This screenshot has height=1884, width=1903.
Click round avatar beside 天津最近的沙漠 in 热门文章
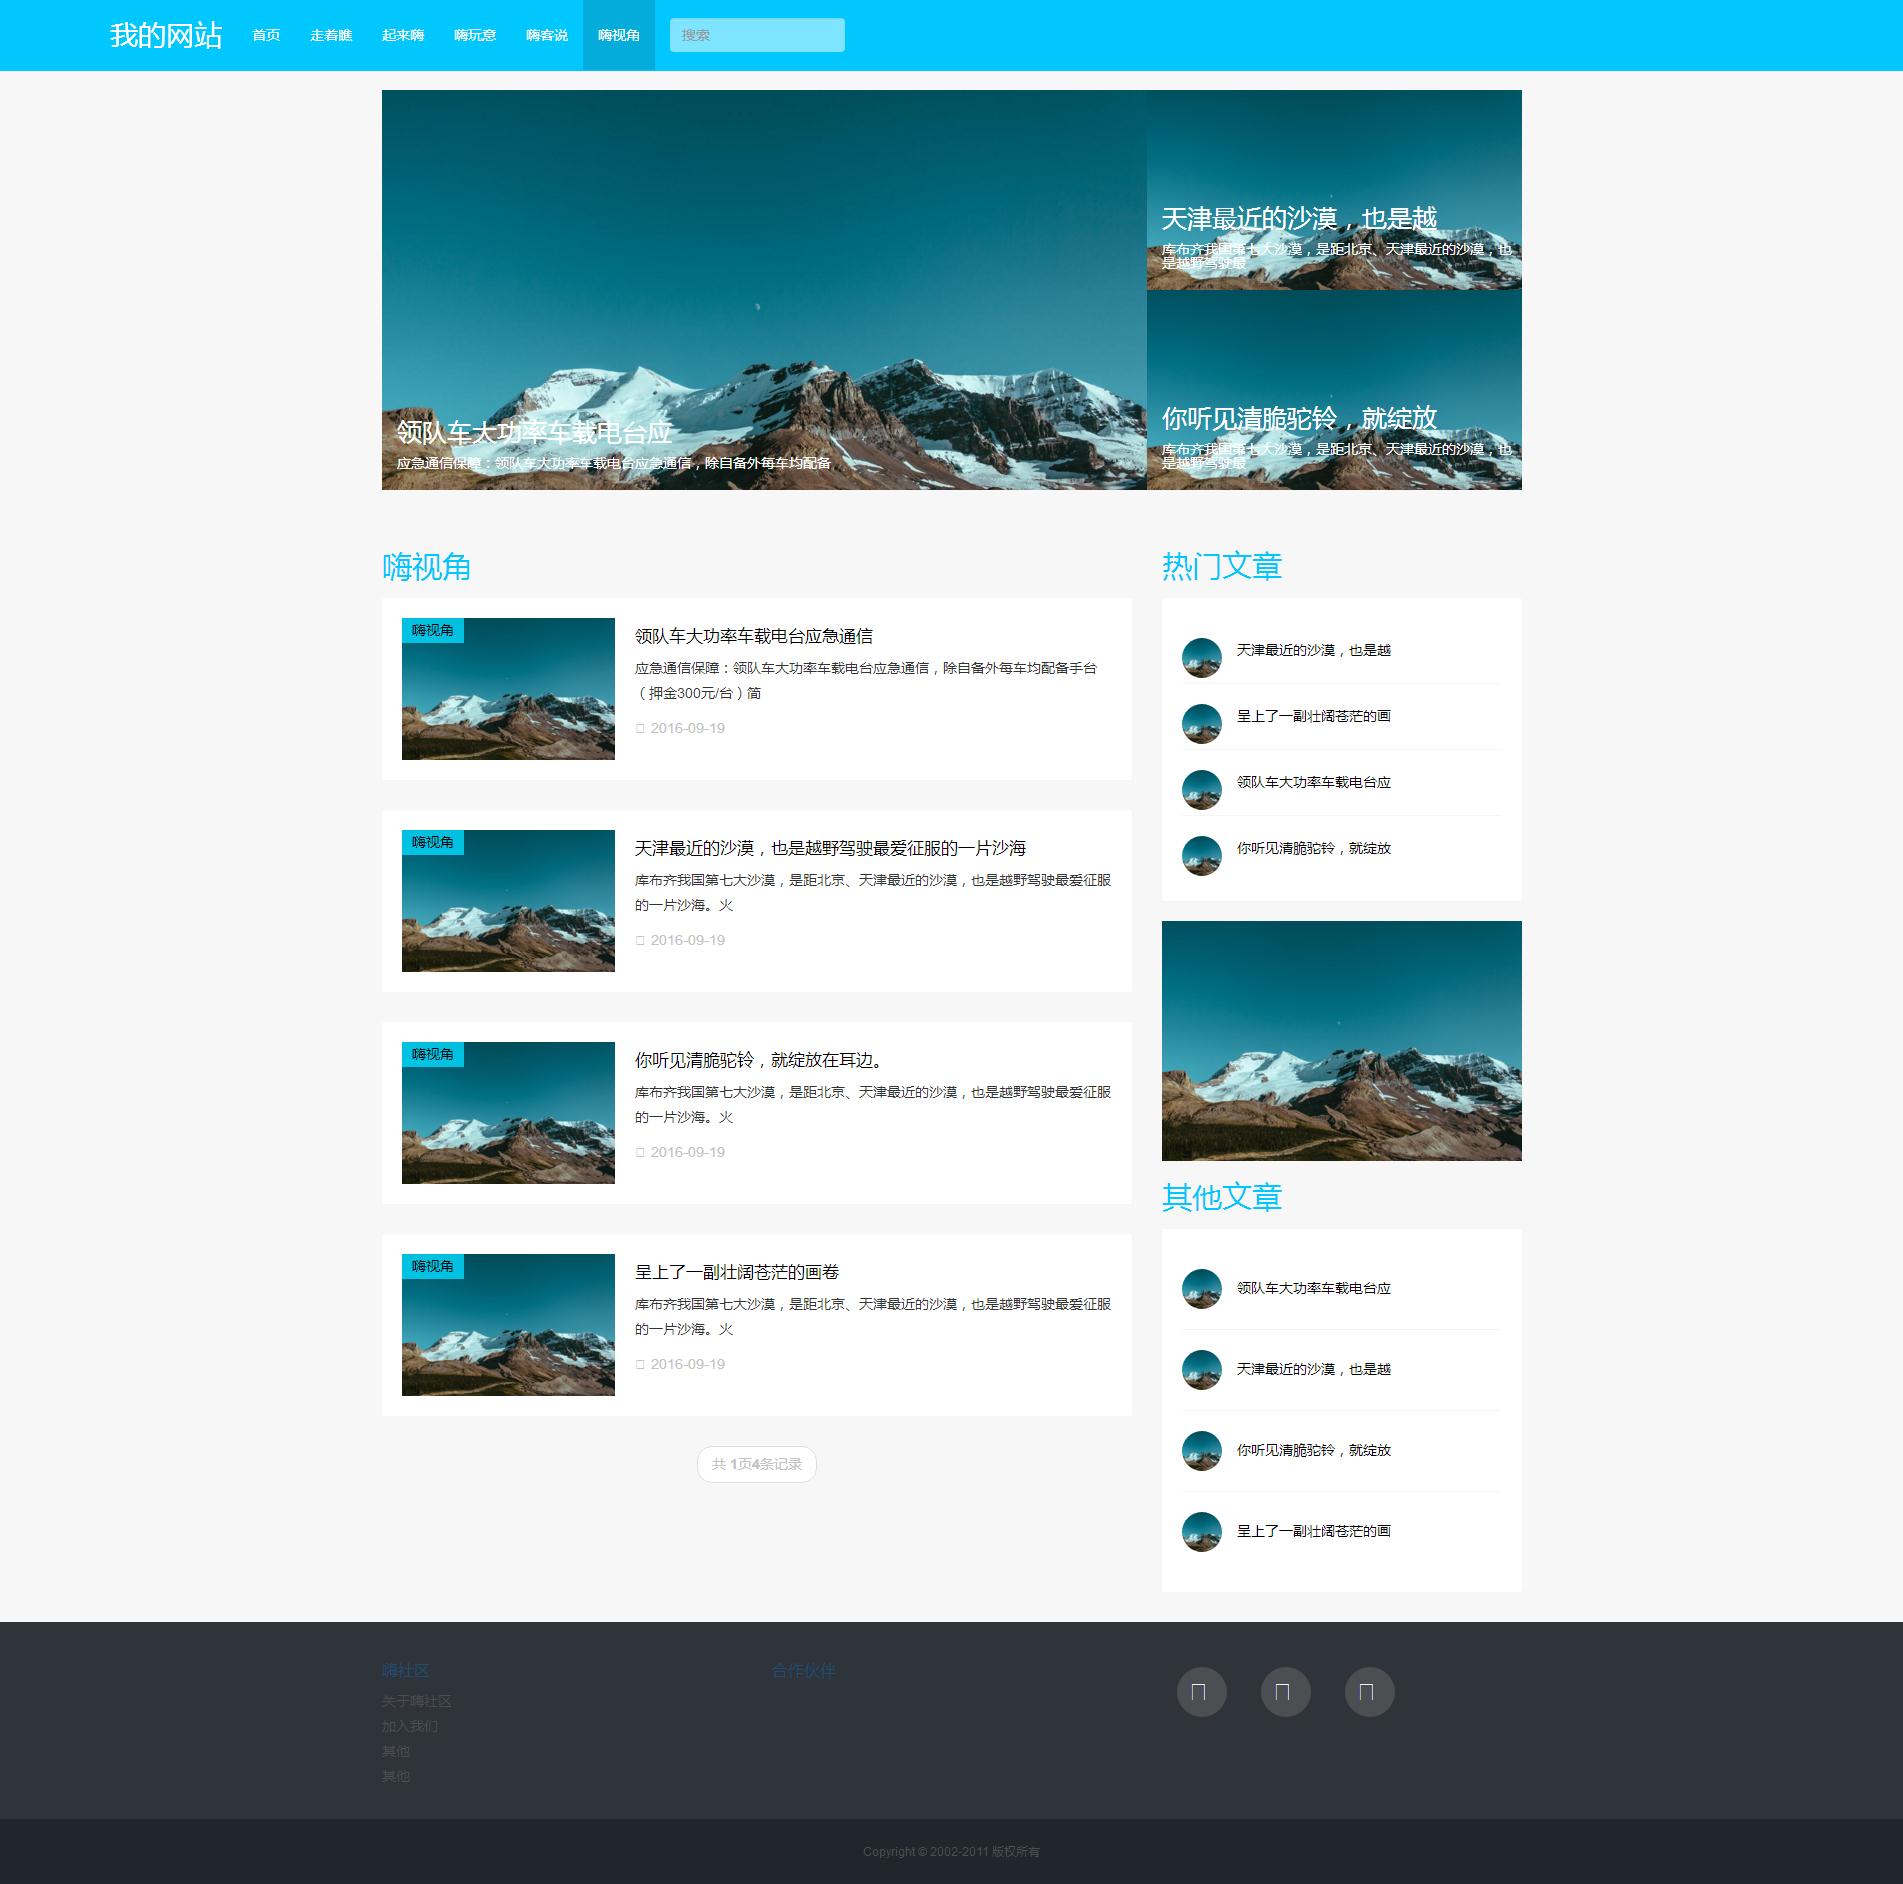[1201, 658]
